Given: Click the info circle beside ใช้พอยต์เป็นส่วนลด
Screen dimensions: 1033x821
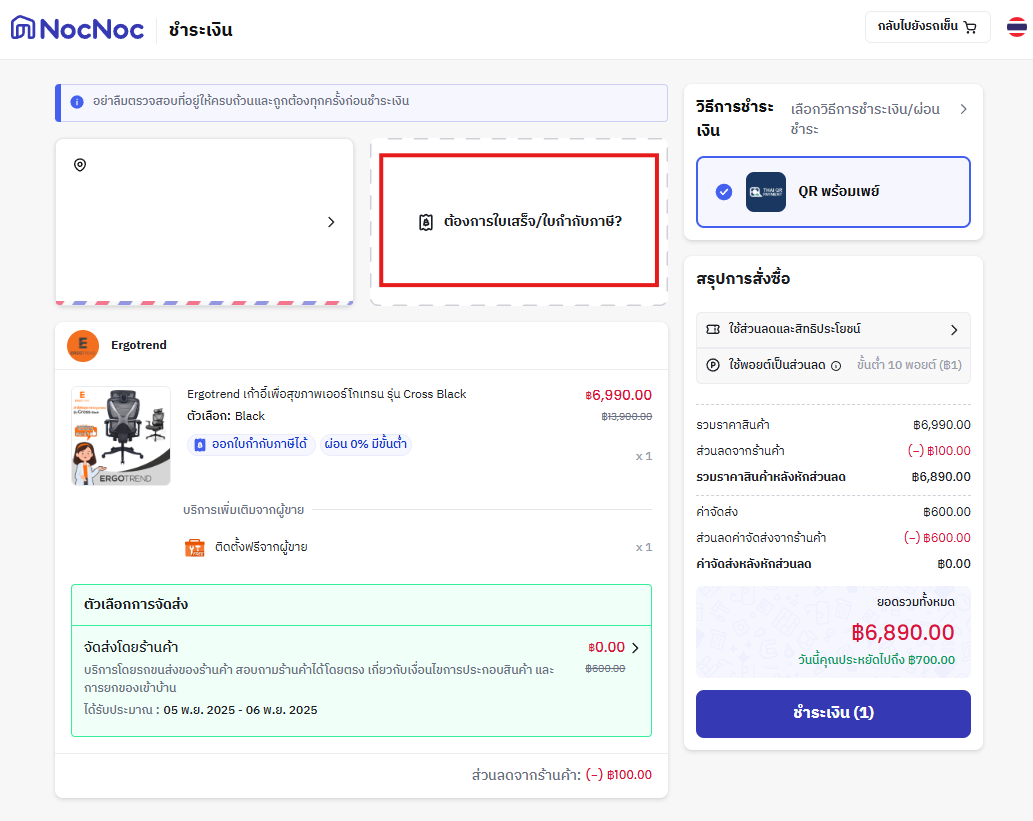Looking at the screenshot, I should (x=836, y=366).
